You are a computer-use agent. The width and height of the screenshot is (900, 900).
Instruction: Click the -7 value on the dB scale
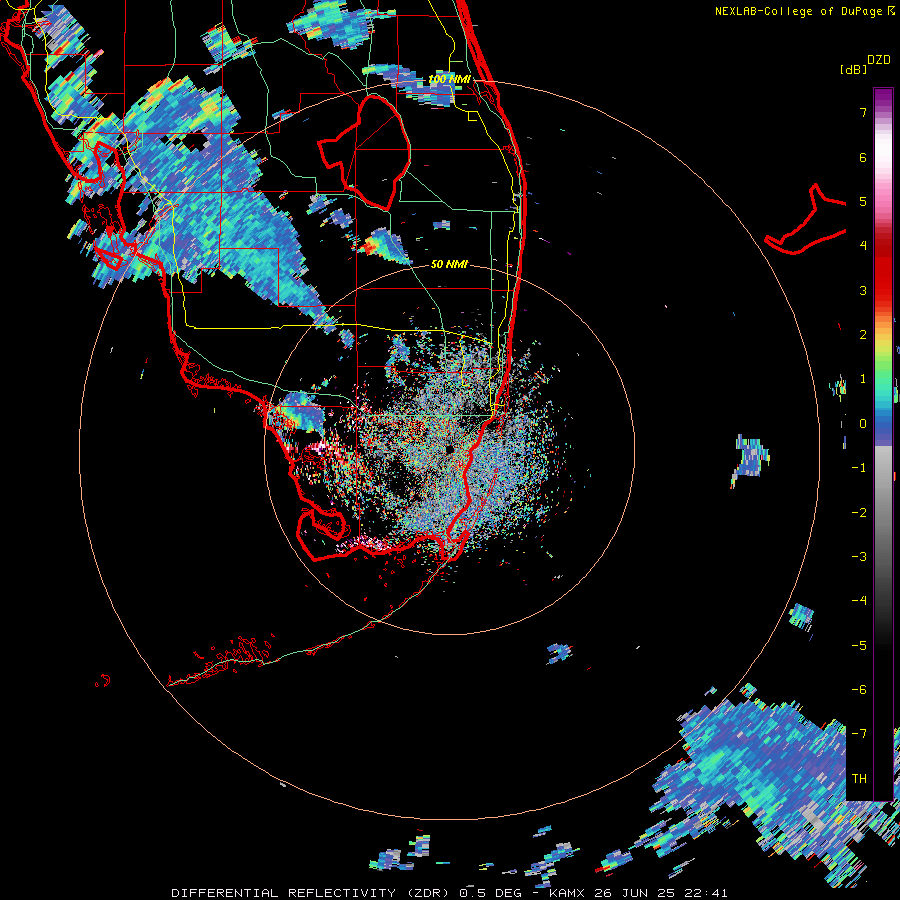pyautogui.click(x=859, y=734)
